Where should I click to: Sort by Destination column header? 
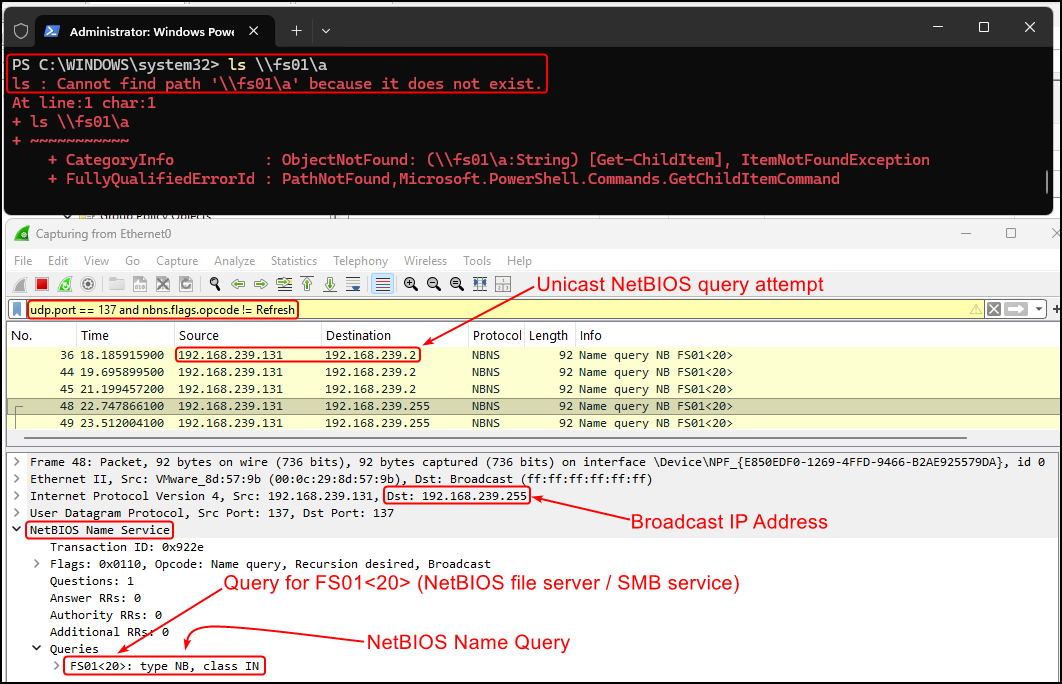pos(395,335)
